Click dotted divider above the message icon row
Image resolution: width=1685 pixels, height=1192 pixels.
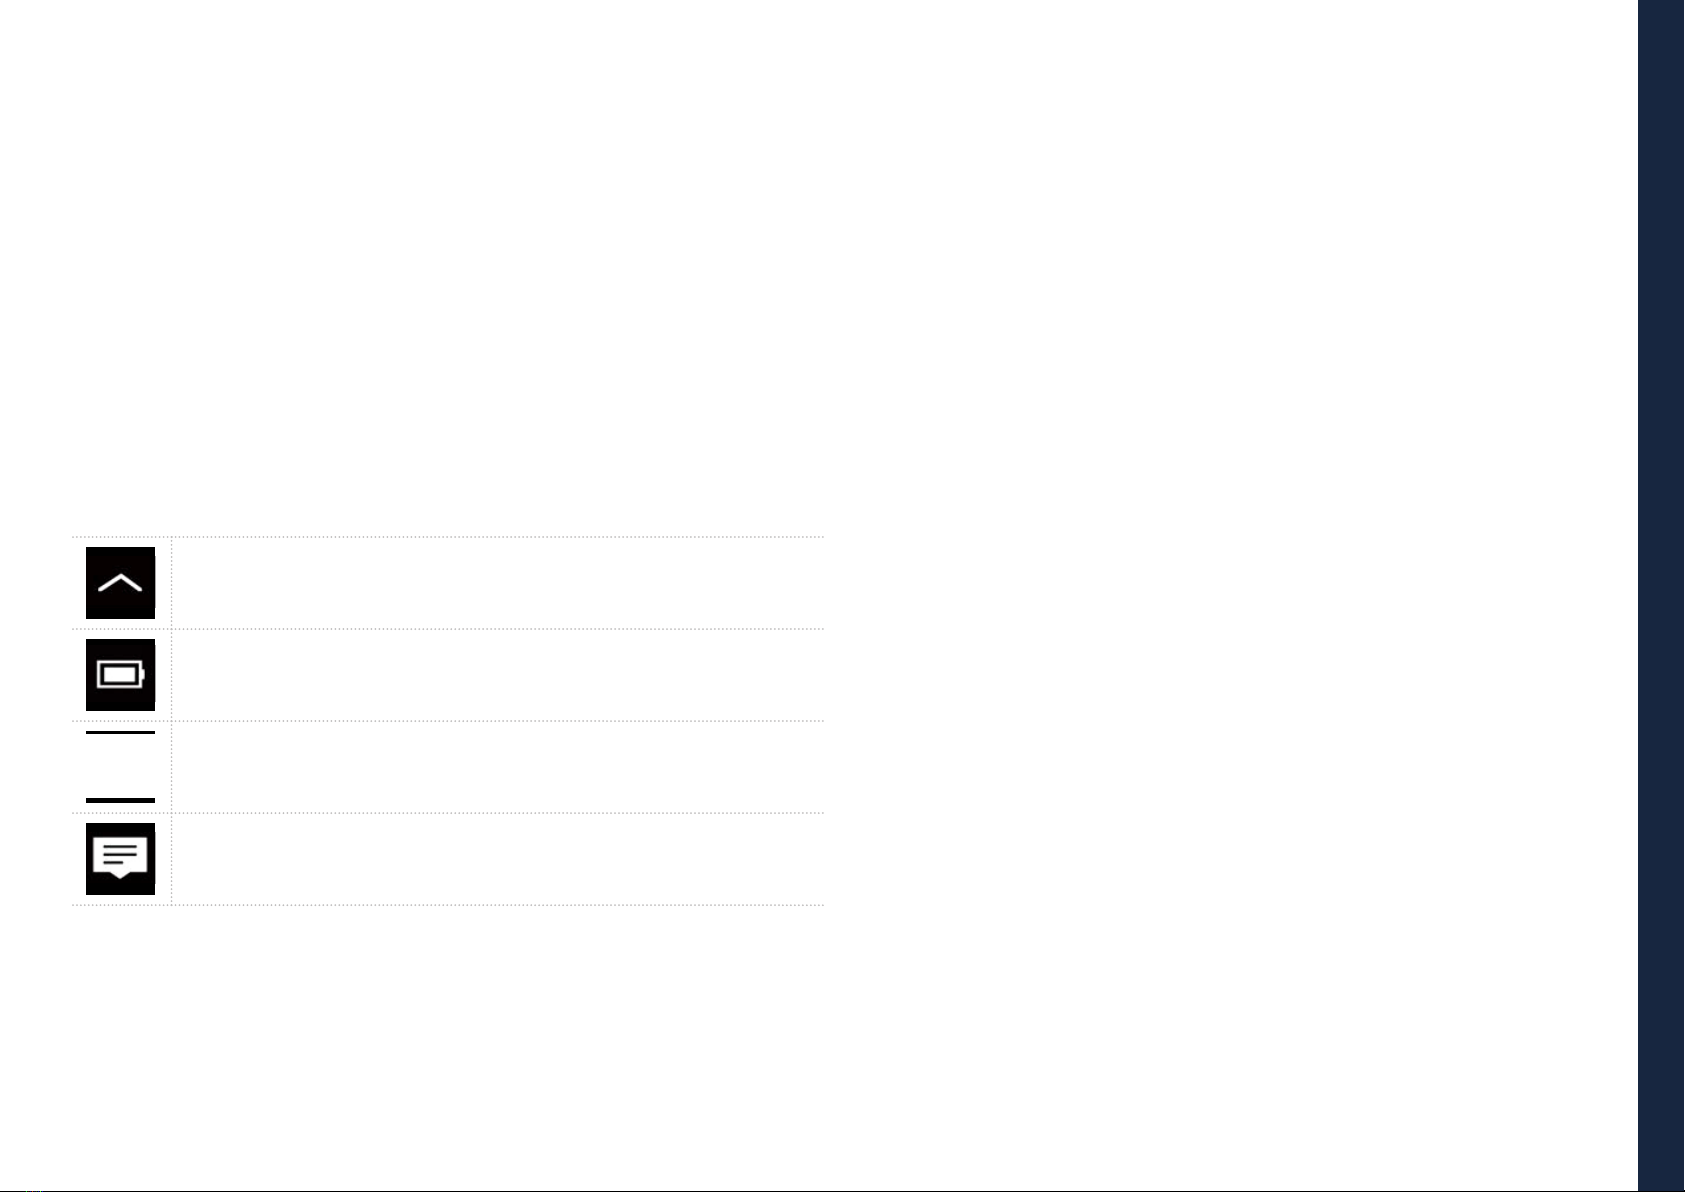click(448, 813)
